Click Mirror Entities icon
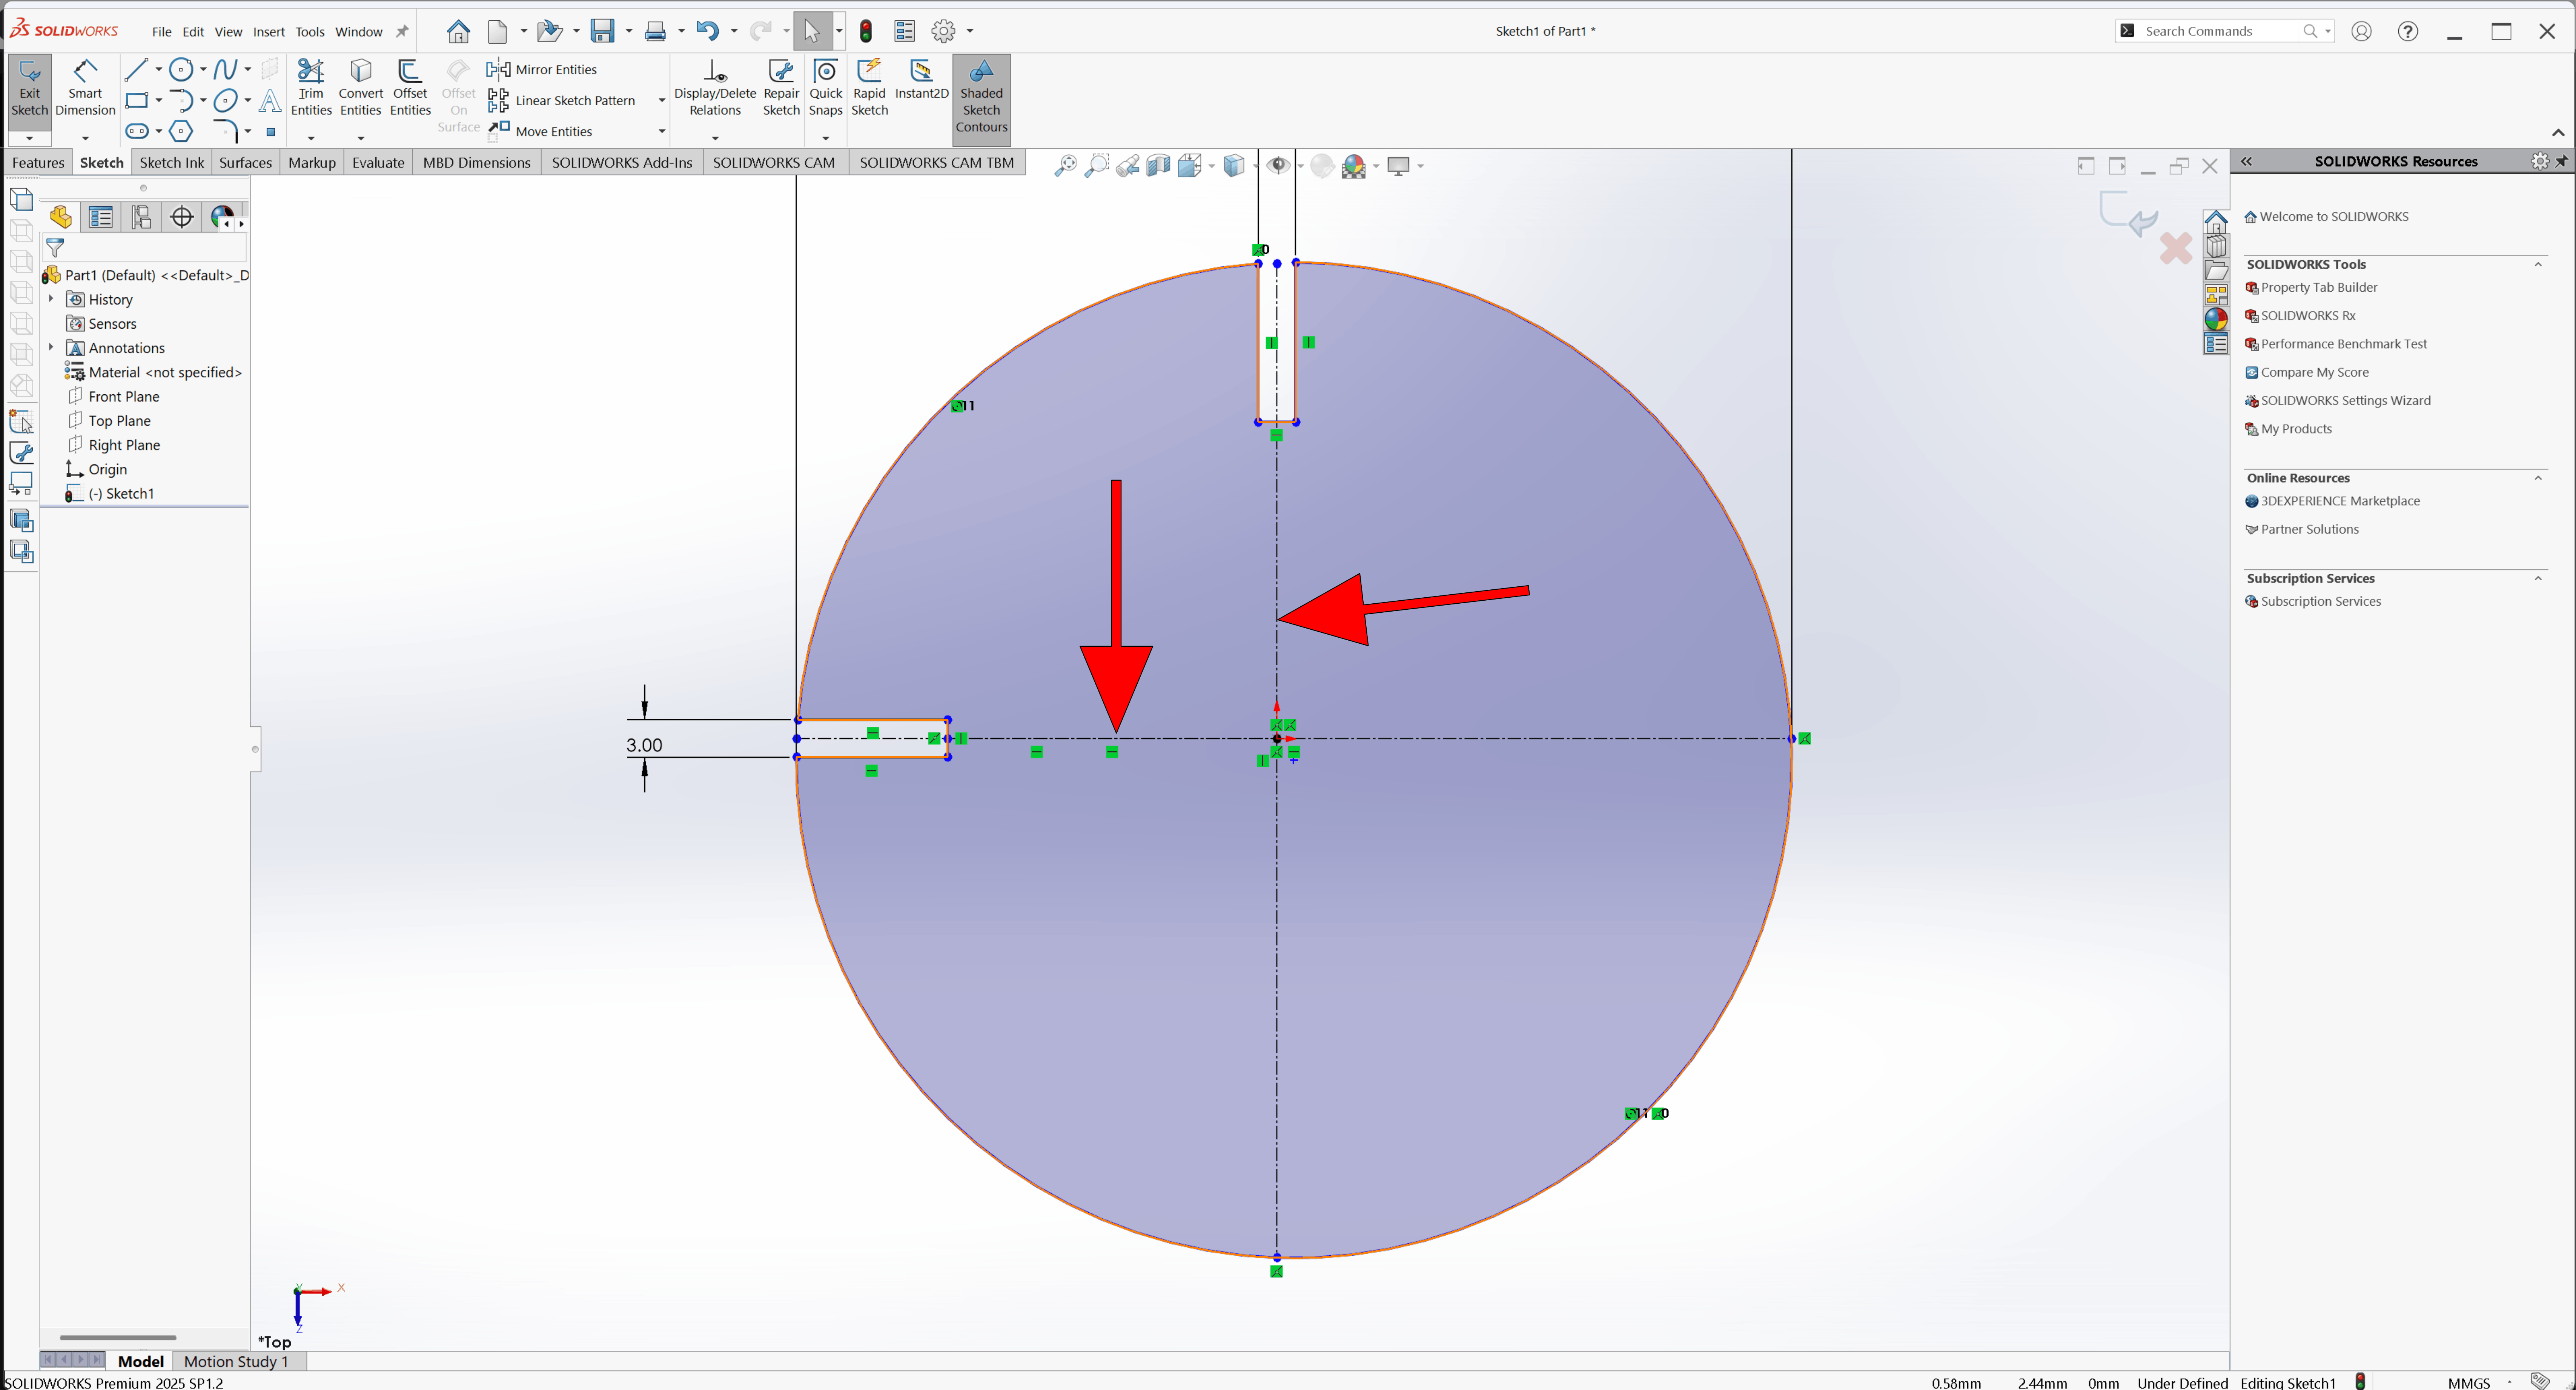The width and height of the screenshot is (2576, 1390). [498, 69]
